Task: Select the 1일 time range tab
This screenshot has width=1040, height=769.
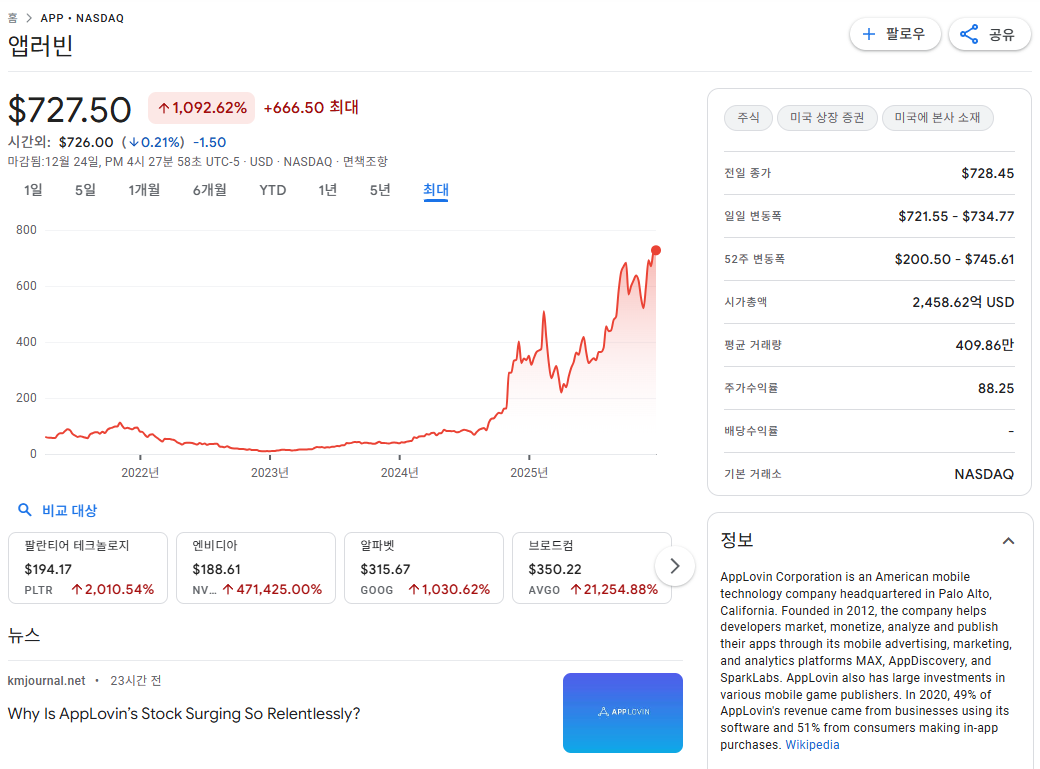Action: coord(33,190)
